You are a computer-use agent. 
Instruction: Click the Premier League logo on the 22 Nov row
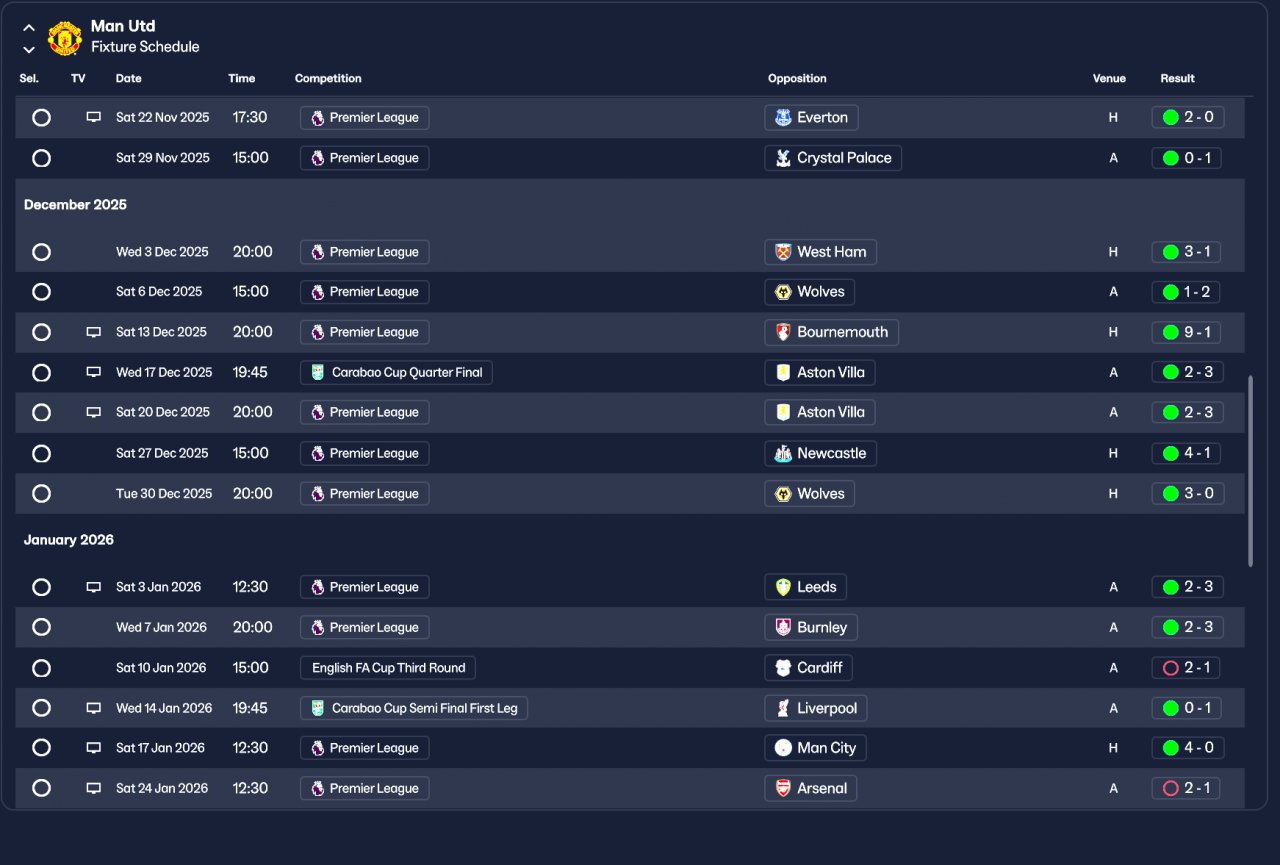point(317,117)
